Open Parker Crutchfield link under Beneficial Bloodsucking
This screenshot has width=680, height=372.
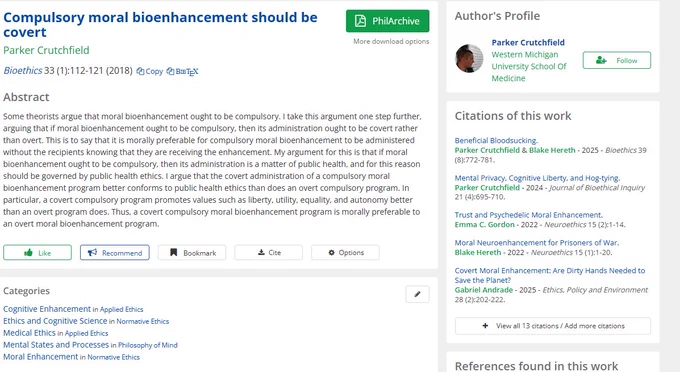487,150
